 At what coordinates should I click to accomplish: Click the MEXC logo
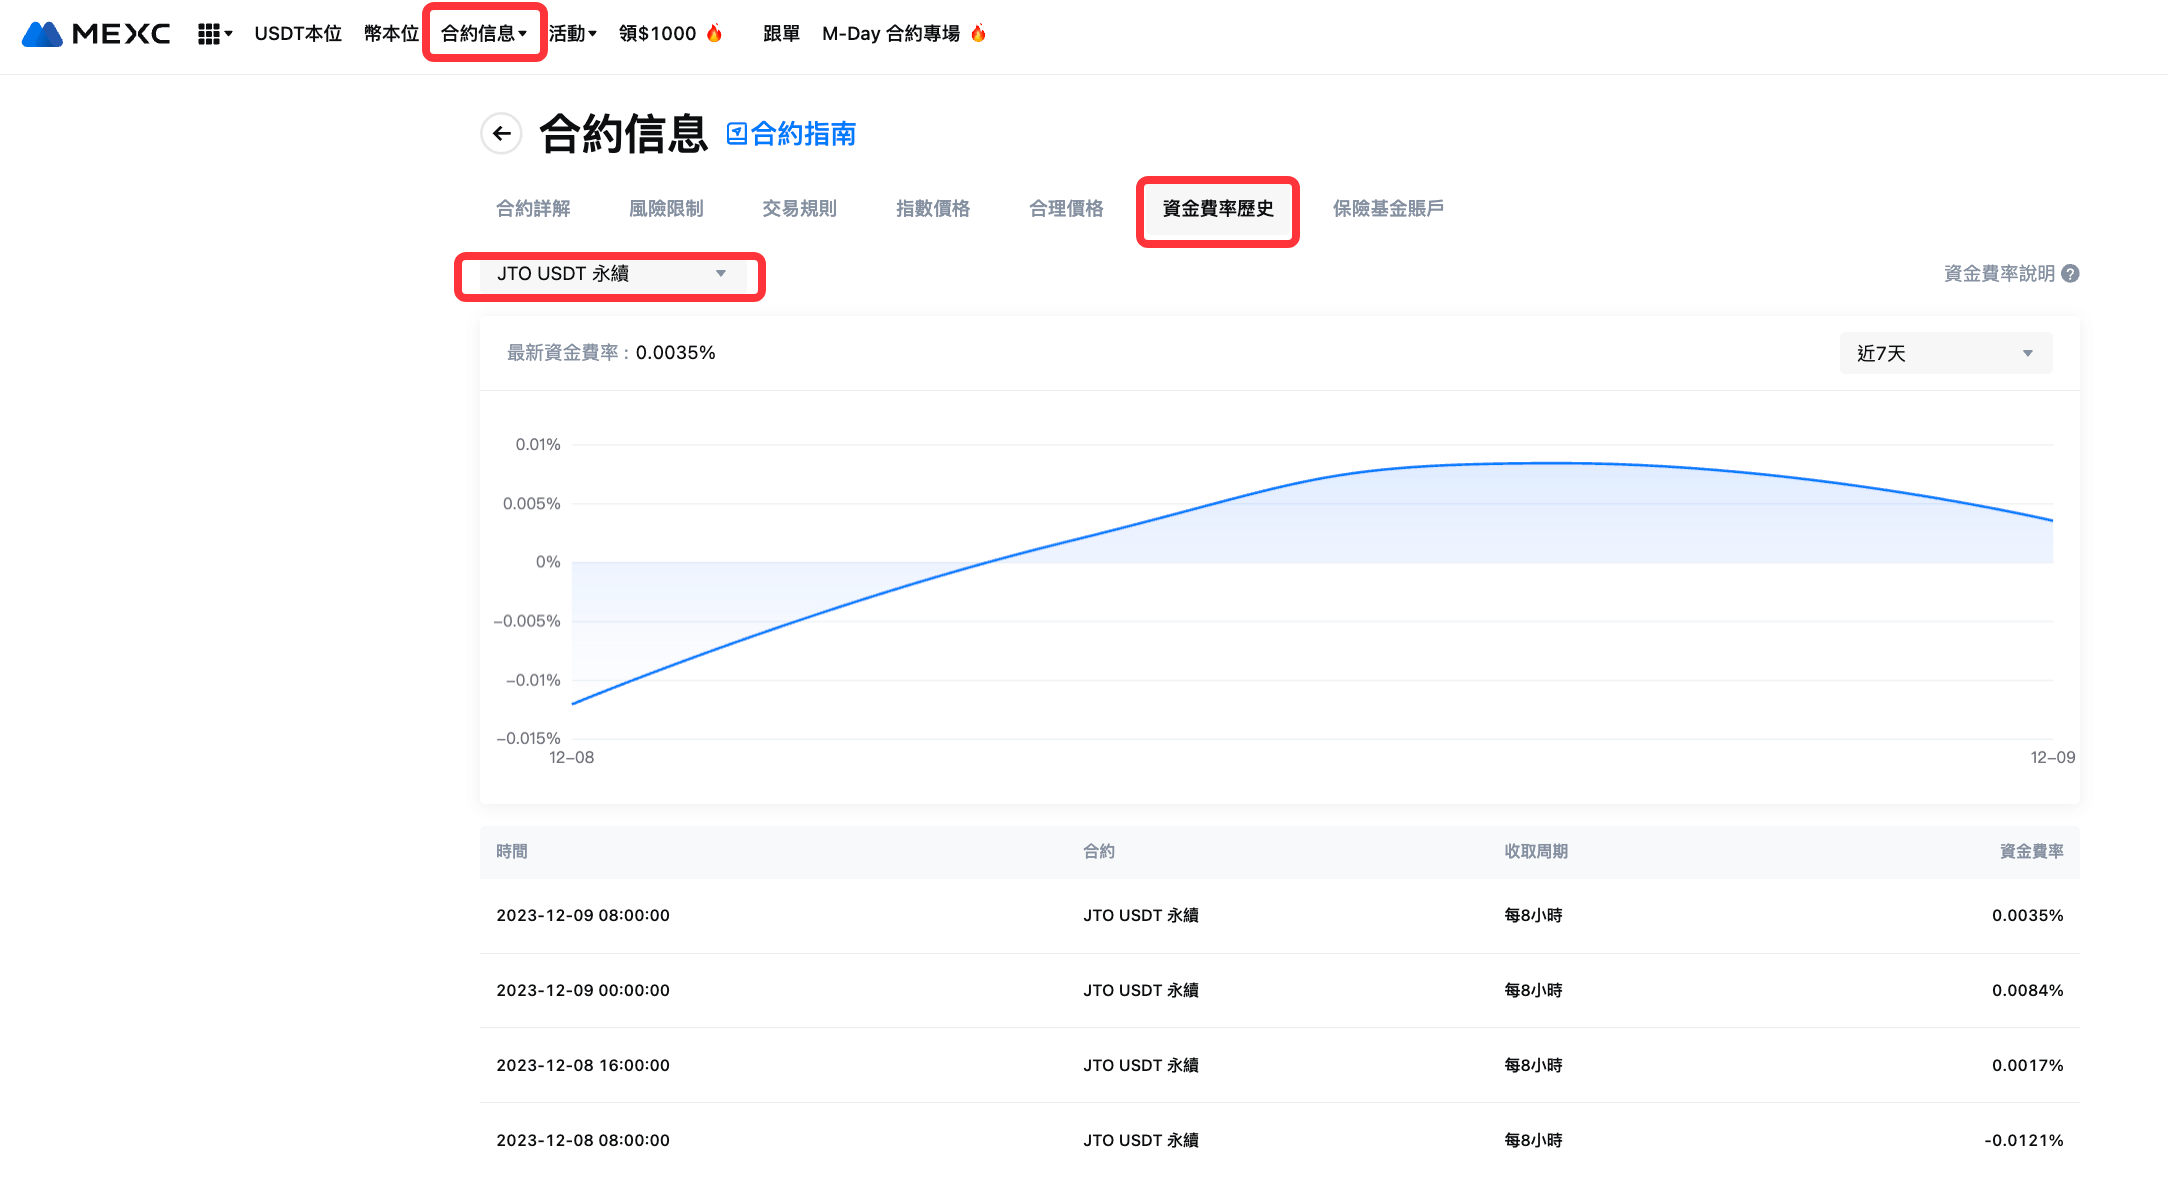(96, 34)
